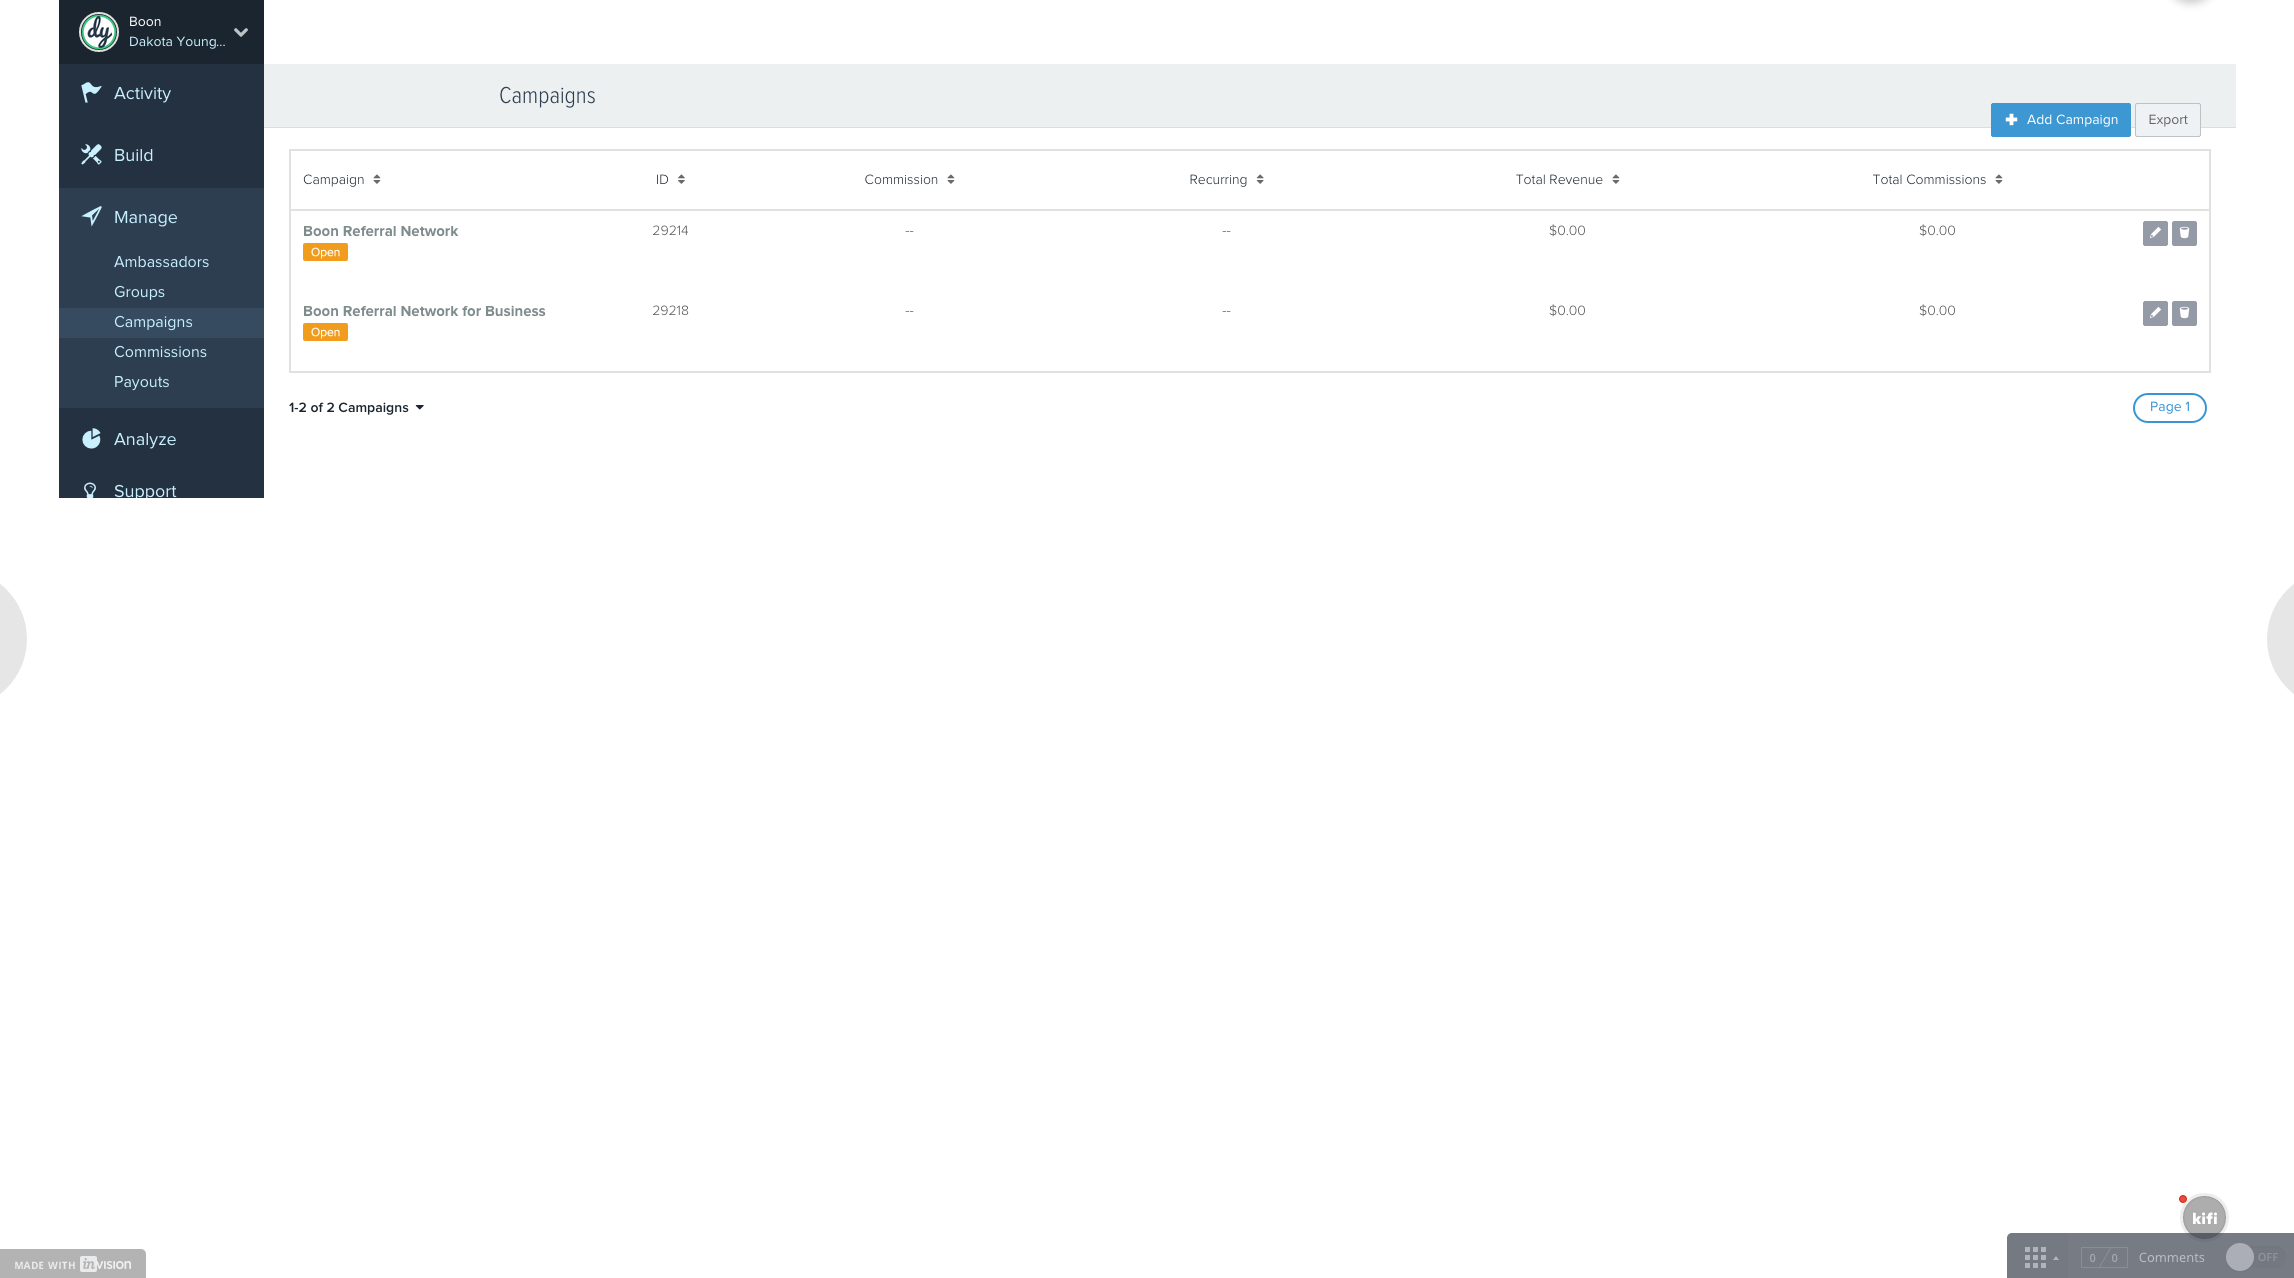Edit Boon Referral Network for Business campaign
Image resolution: width=2294 pixels, height=1278 pixels.
click(x=2155, y=313)
